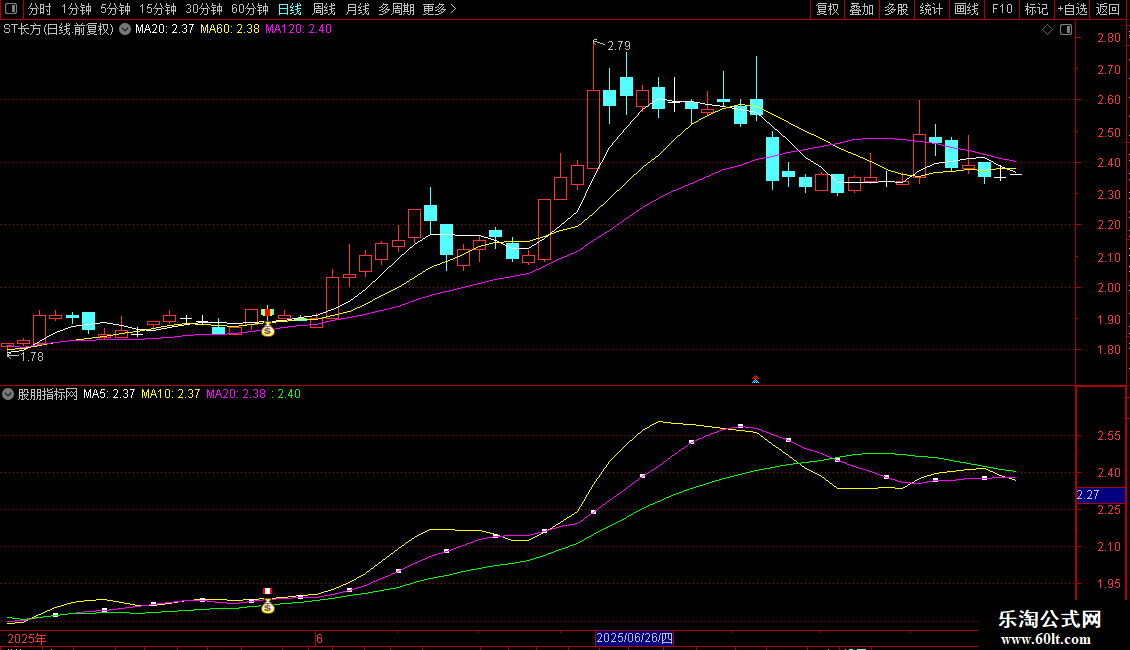Click the 1.78 low price marker
Image resolution: width=1130 pixels, height=650 pixels.
click(32, 357)
